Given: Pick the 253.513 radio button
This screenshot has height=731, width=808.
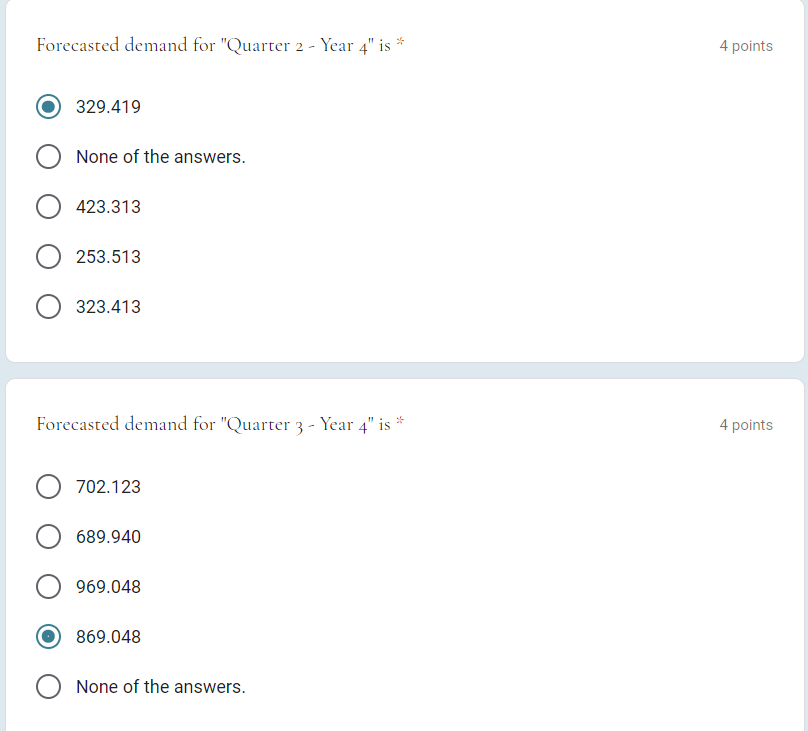Looking at the screenshot, I should tap(48, 256).
